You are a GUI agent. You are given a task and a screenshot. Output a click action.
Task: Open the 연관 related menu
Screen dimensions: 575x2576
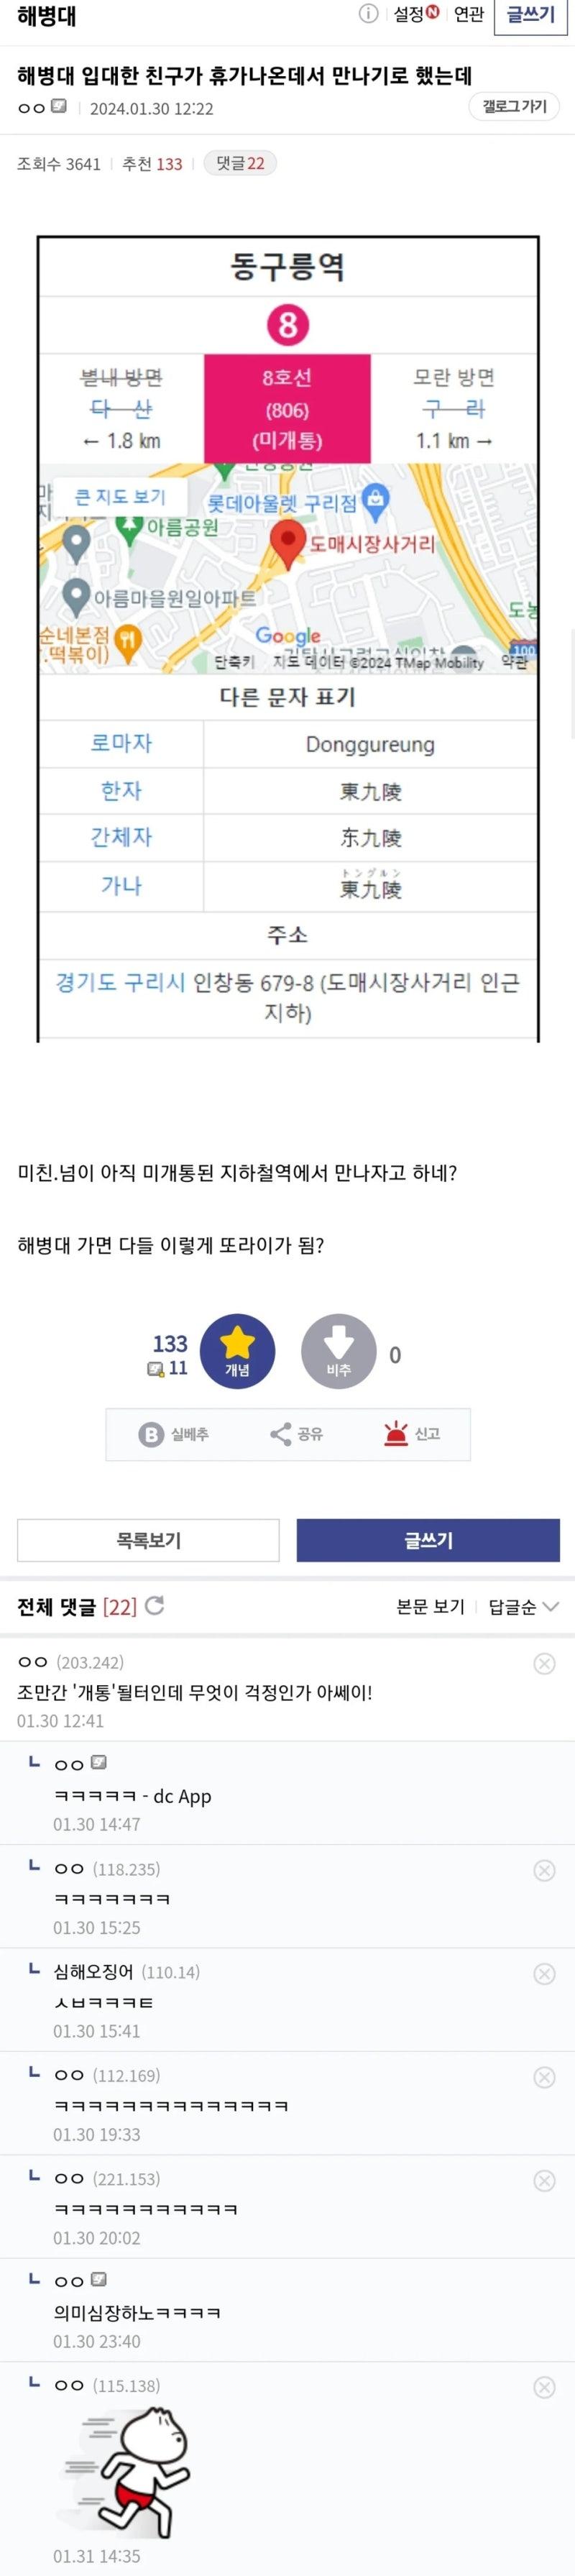[x=468, y=14]
